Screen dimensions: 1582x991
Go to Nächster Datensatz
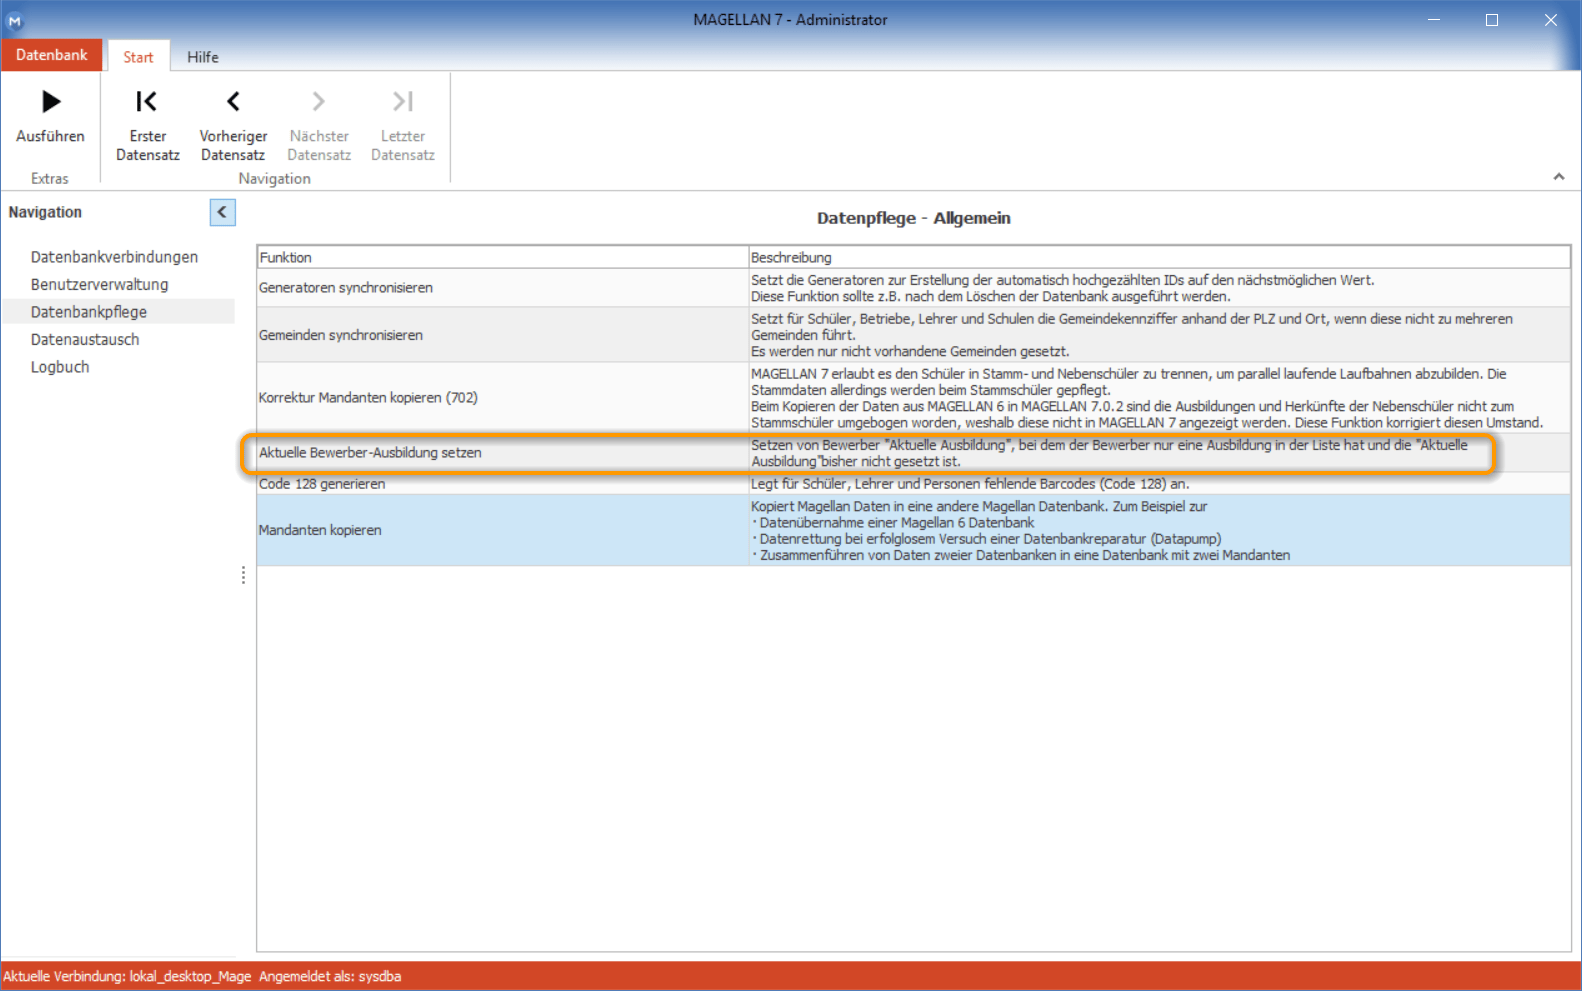(x=319, y=125)
